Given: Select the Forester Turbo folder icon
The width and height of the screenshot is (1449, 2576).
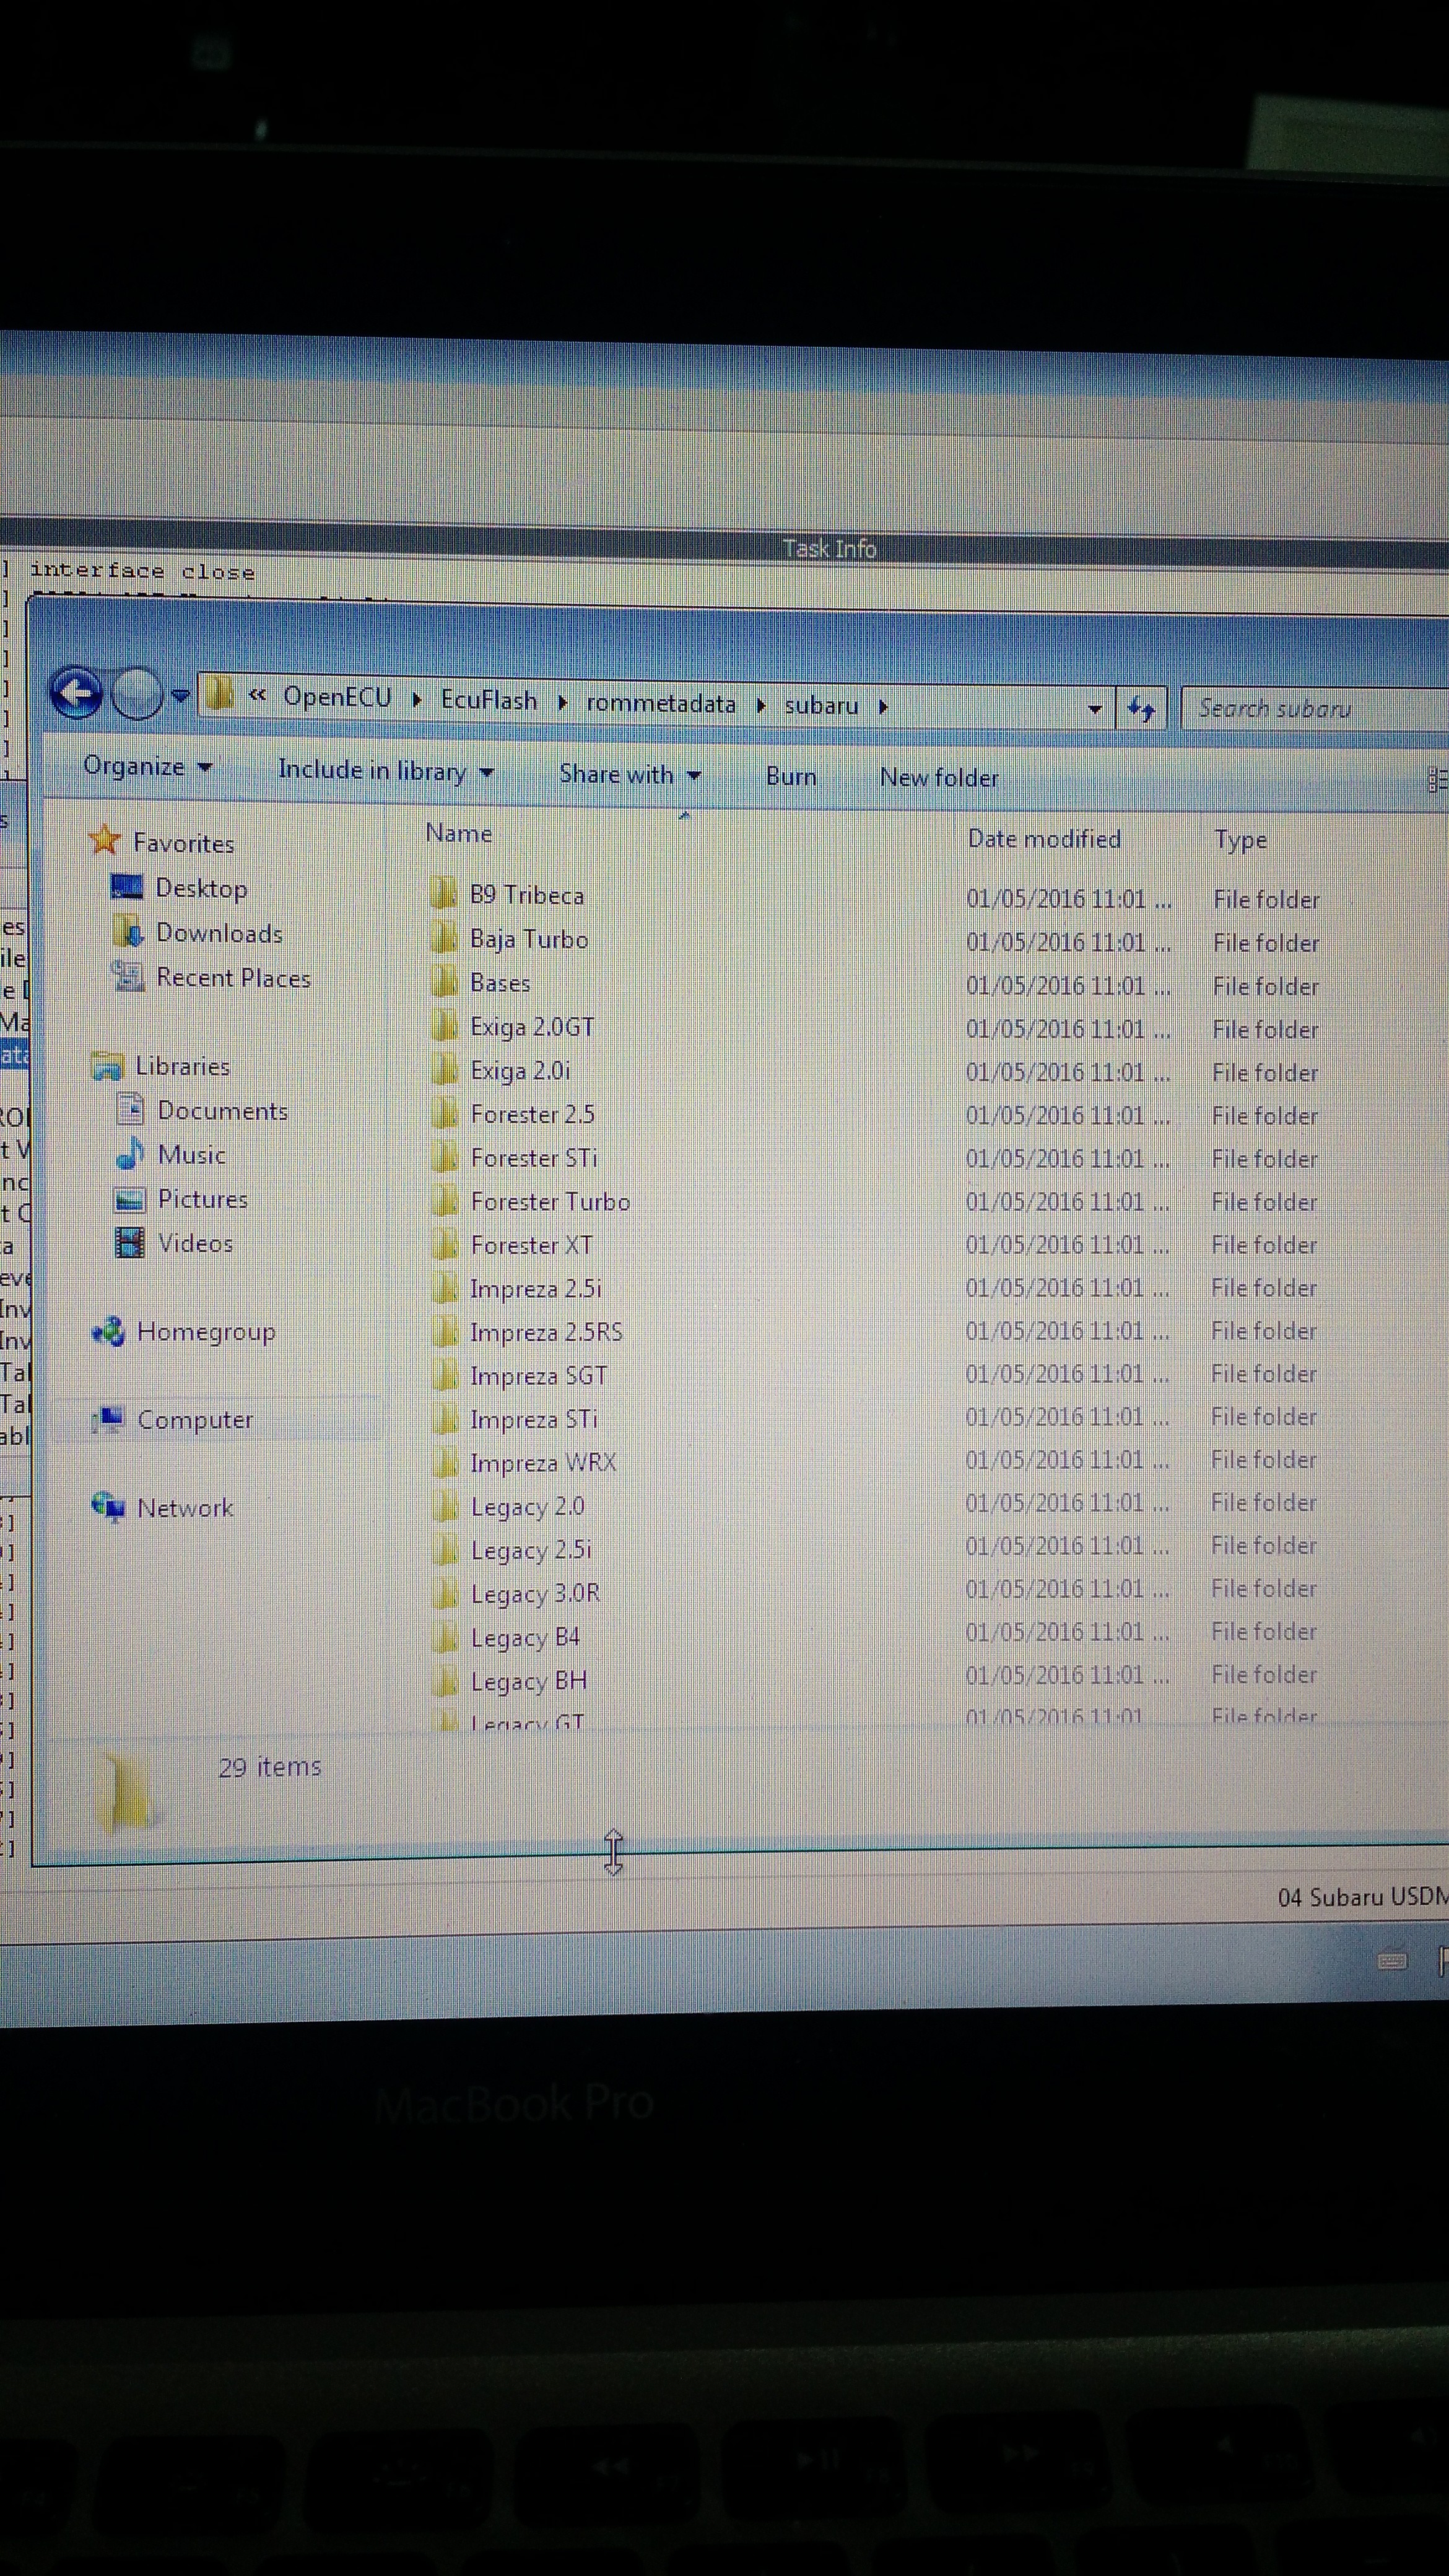Looking at the screenshot, I should click(445, 1201).
